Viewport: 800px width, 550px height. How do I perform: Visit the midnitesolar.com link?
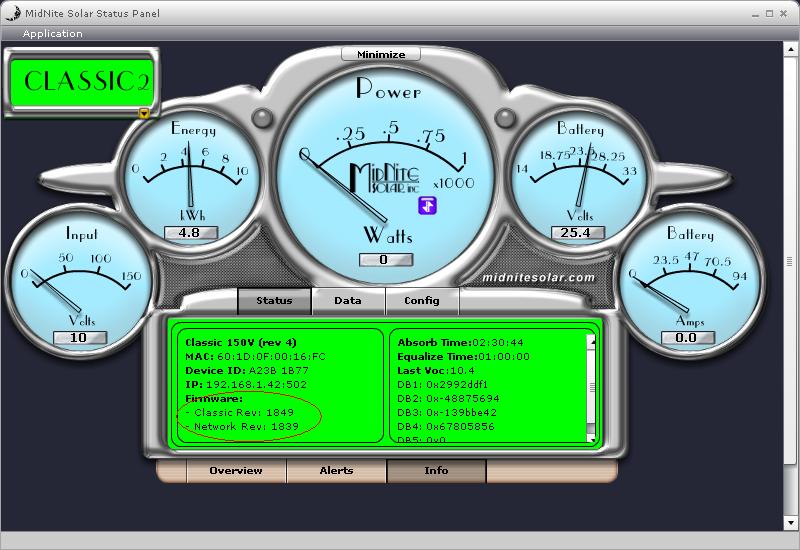(x=538, y=278)
